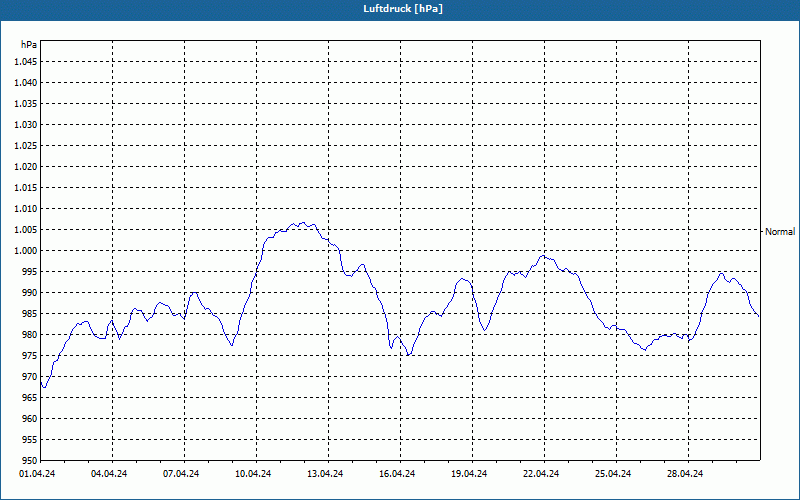Click the curve minimum just after 16.04.24

tap(408, 355)
